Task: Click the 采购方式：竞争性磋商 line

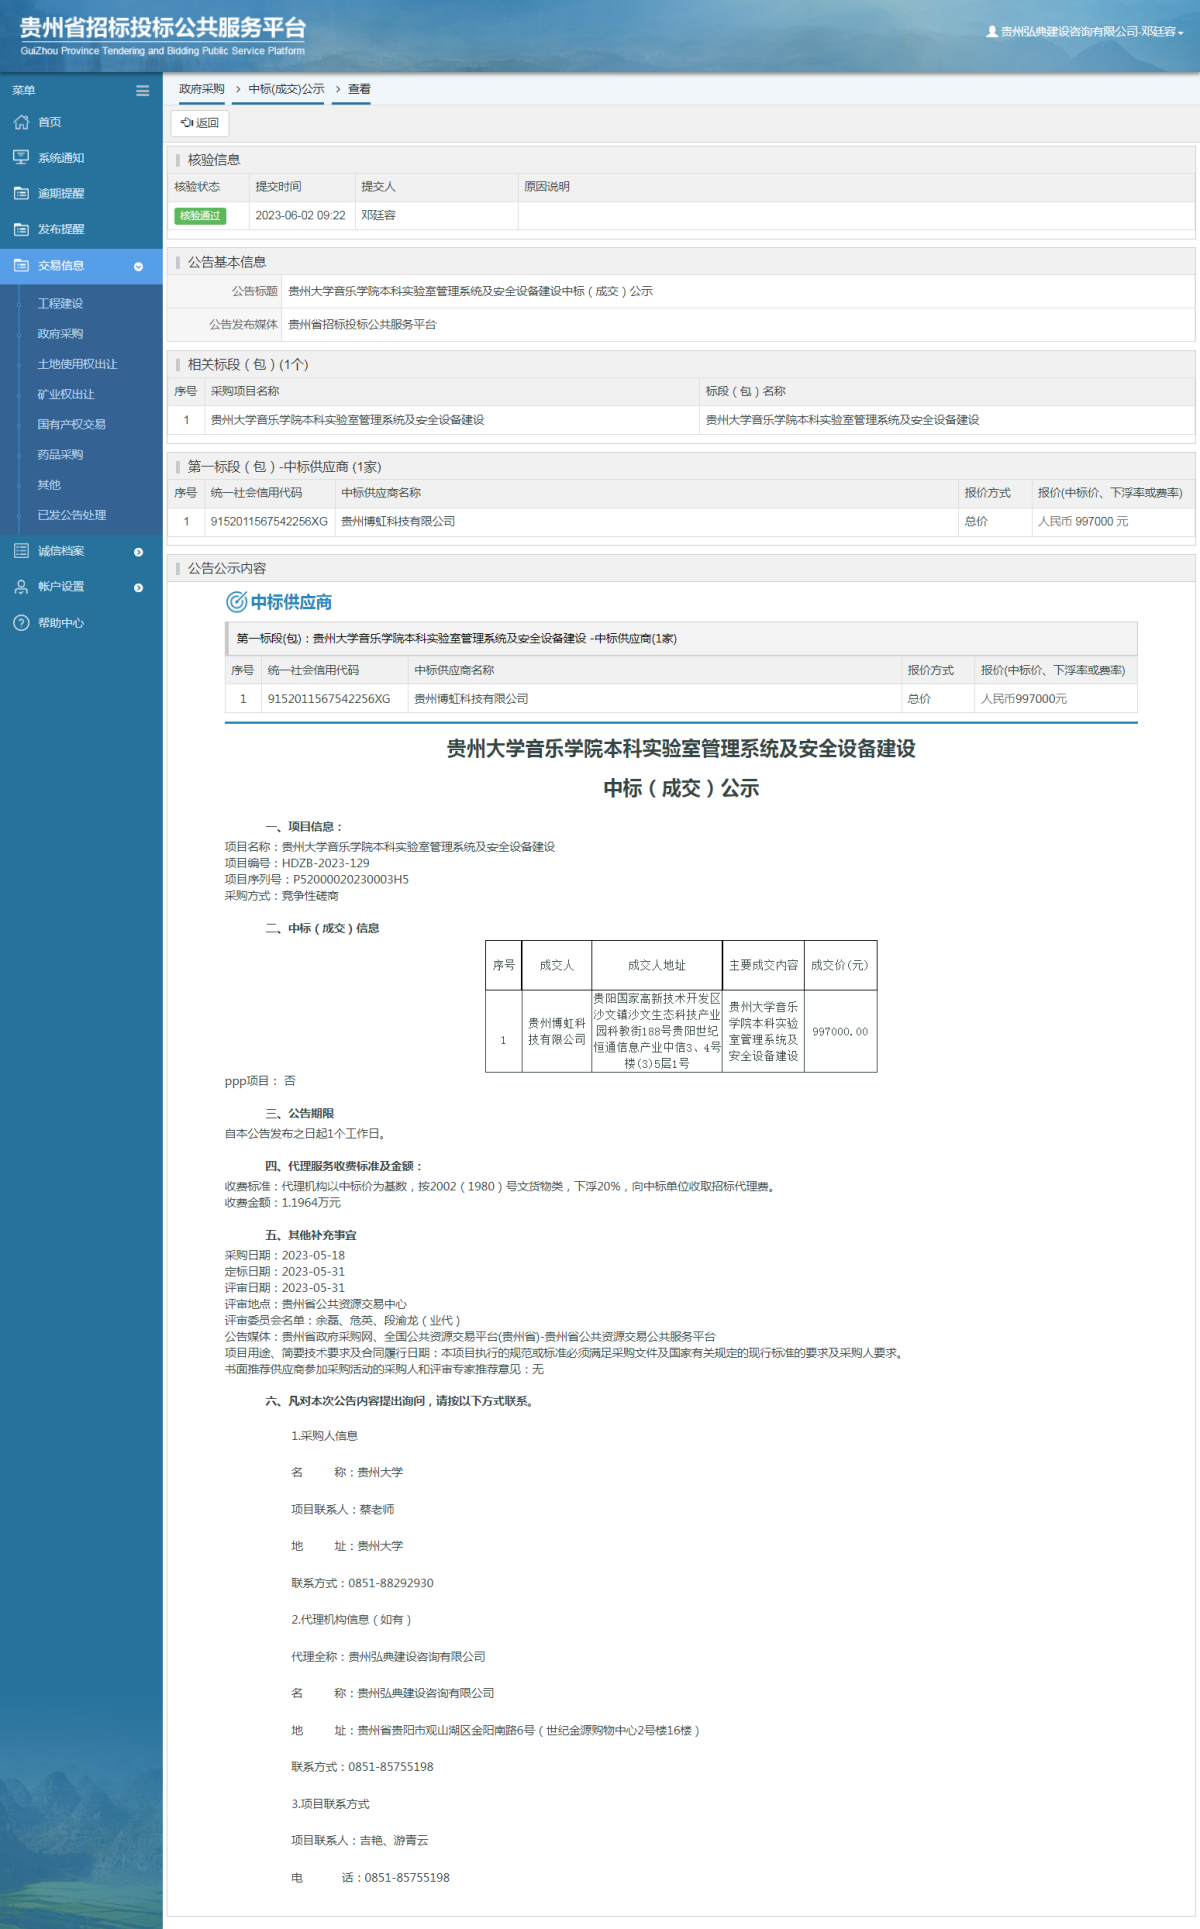Action: 281,896
